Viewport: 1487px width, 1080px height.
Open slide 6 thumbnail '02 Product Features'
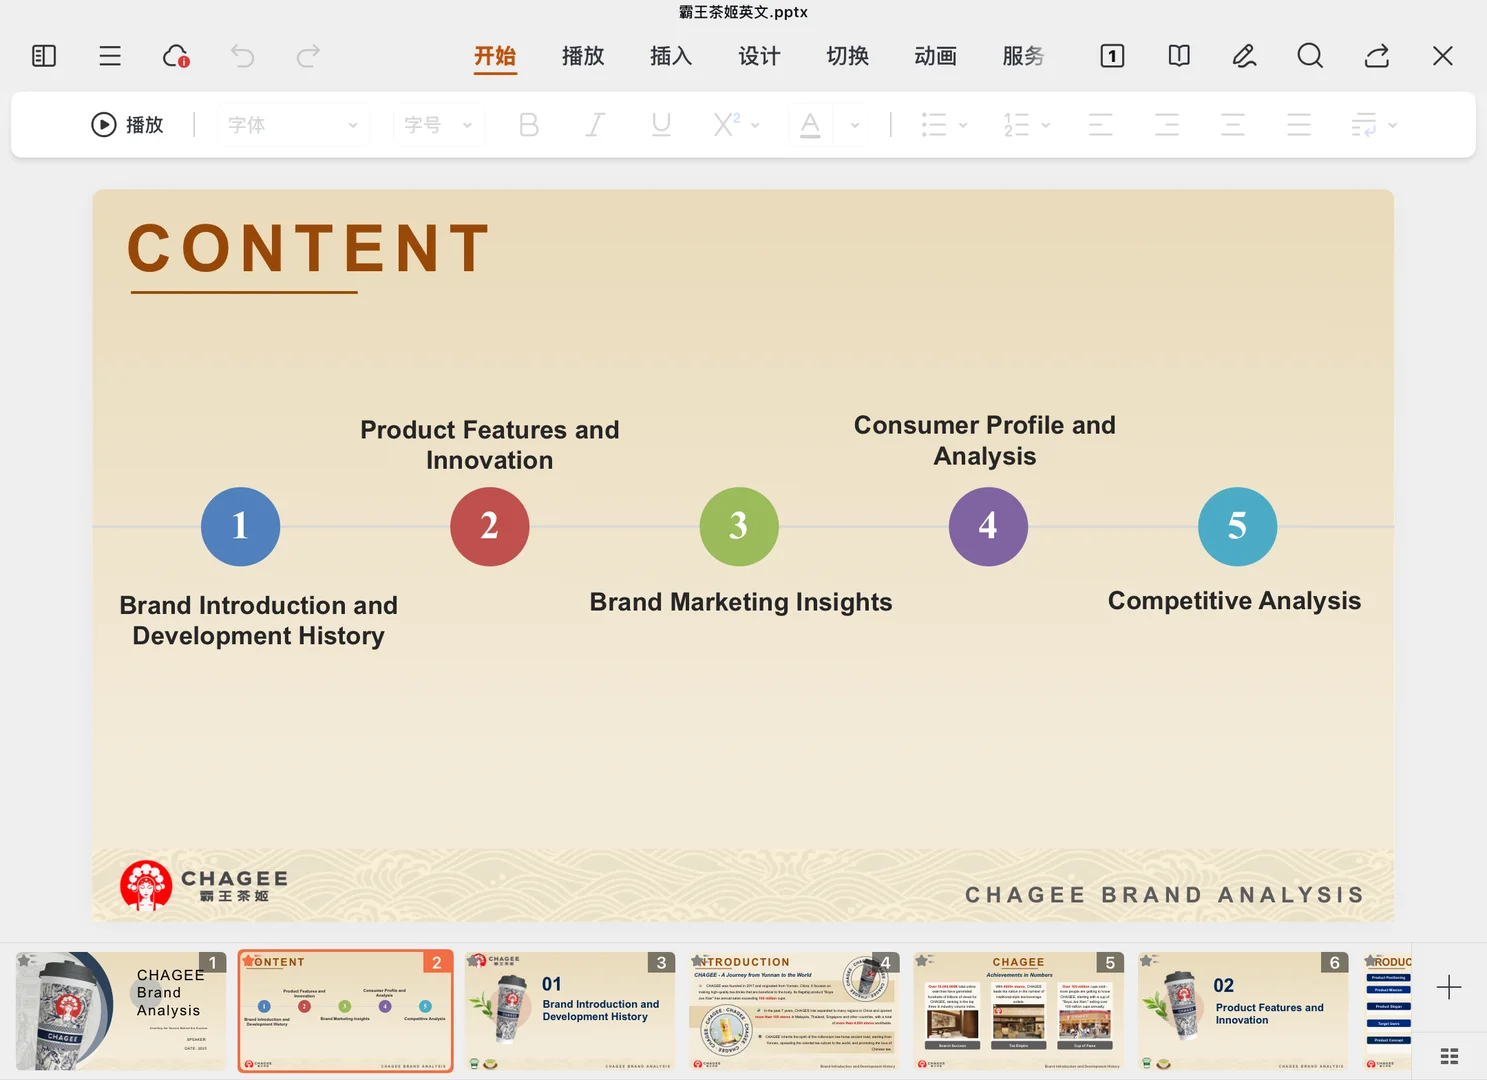tap(1243, 1011)
